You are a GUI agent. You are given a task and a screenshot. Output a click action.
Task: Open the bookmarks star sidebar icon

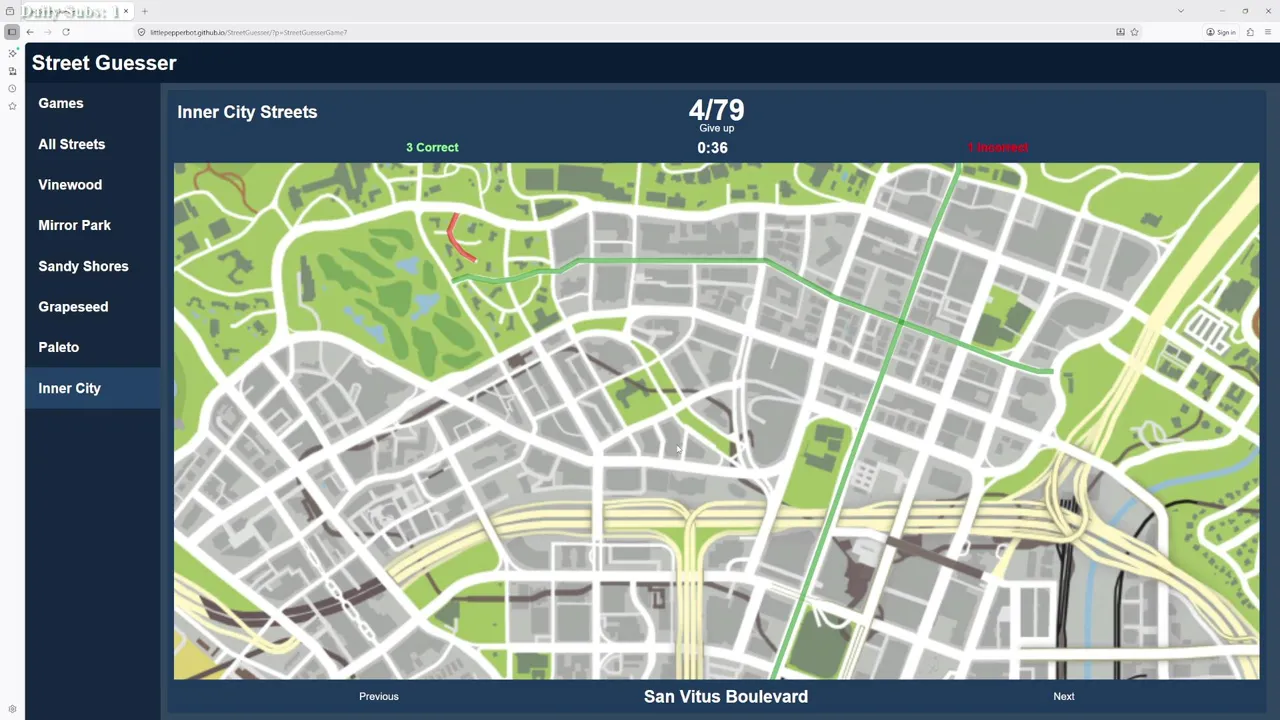(x=12, y=106)
